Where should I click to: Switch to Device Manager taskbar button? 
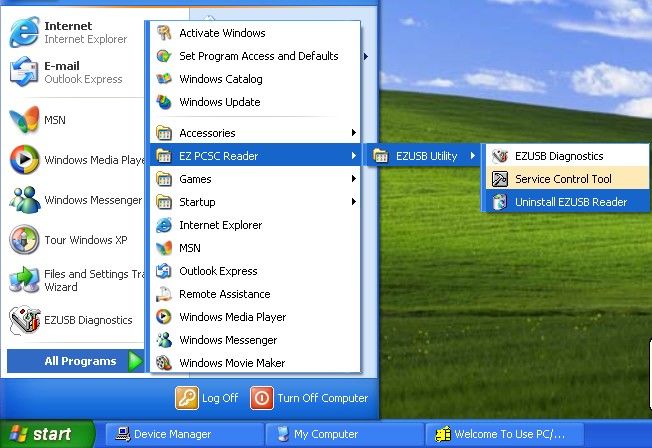185,434
